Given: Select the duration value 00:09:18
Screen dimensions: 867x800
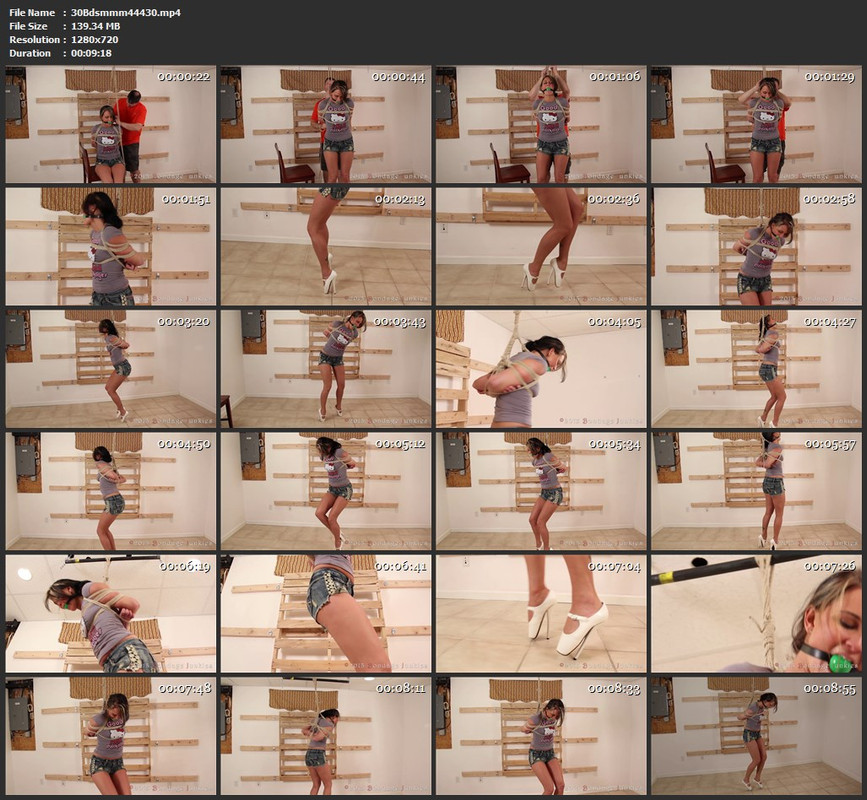Looking at the screenshot, I should click(x=91, y=53).
